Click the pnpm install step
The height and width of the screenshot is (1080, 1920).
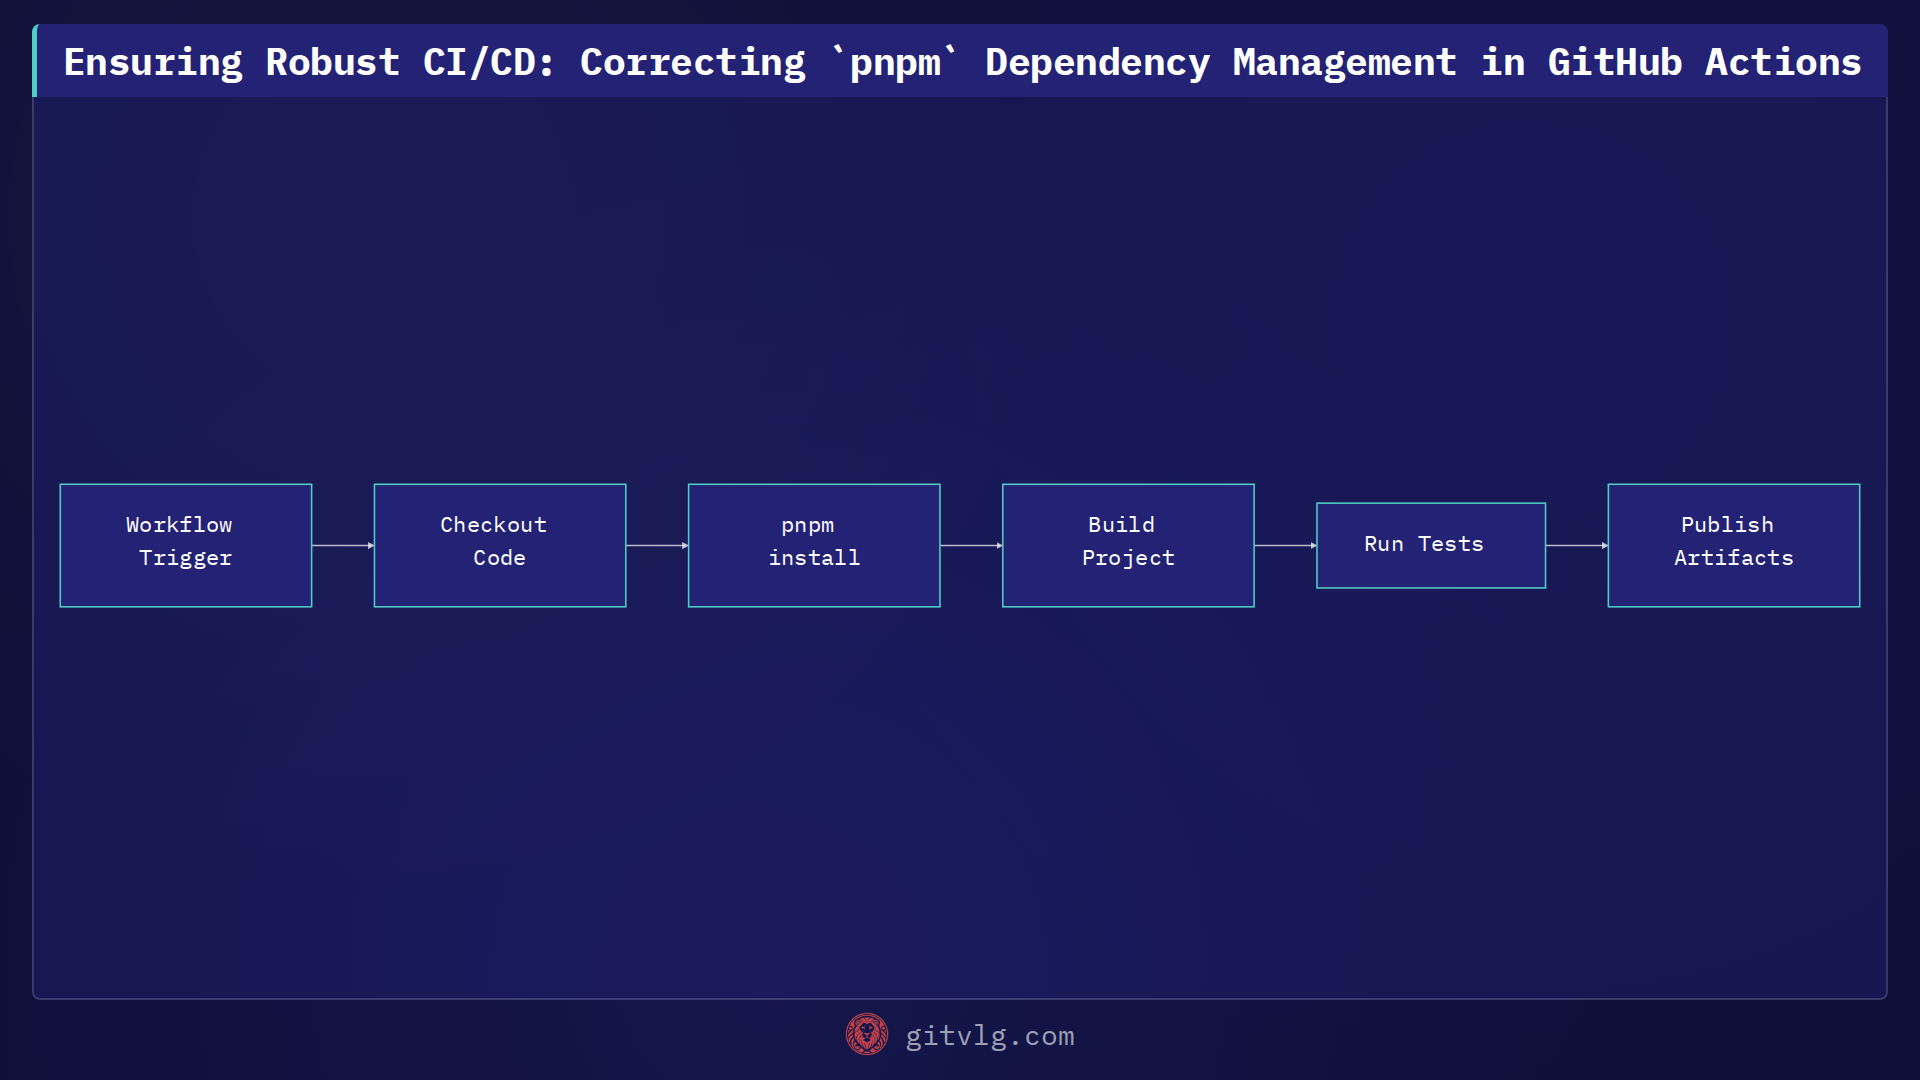coord(814,545)
